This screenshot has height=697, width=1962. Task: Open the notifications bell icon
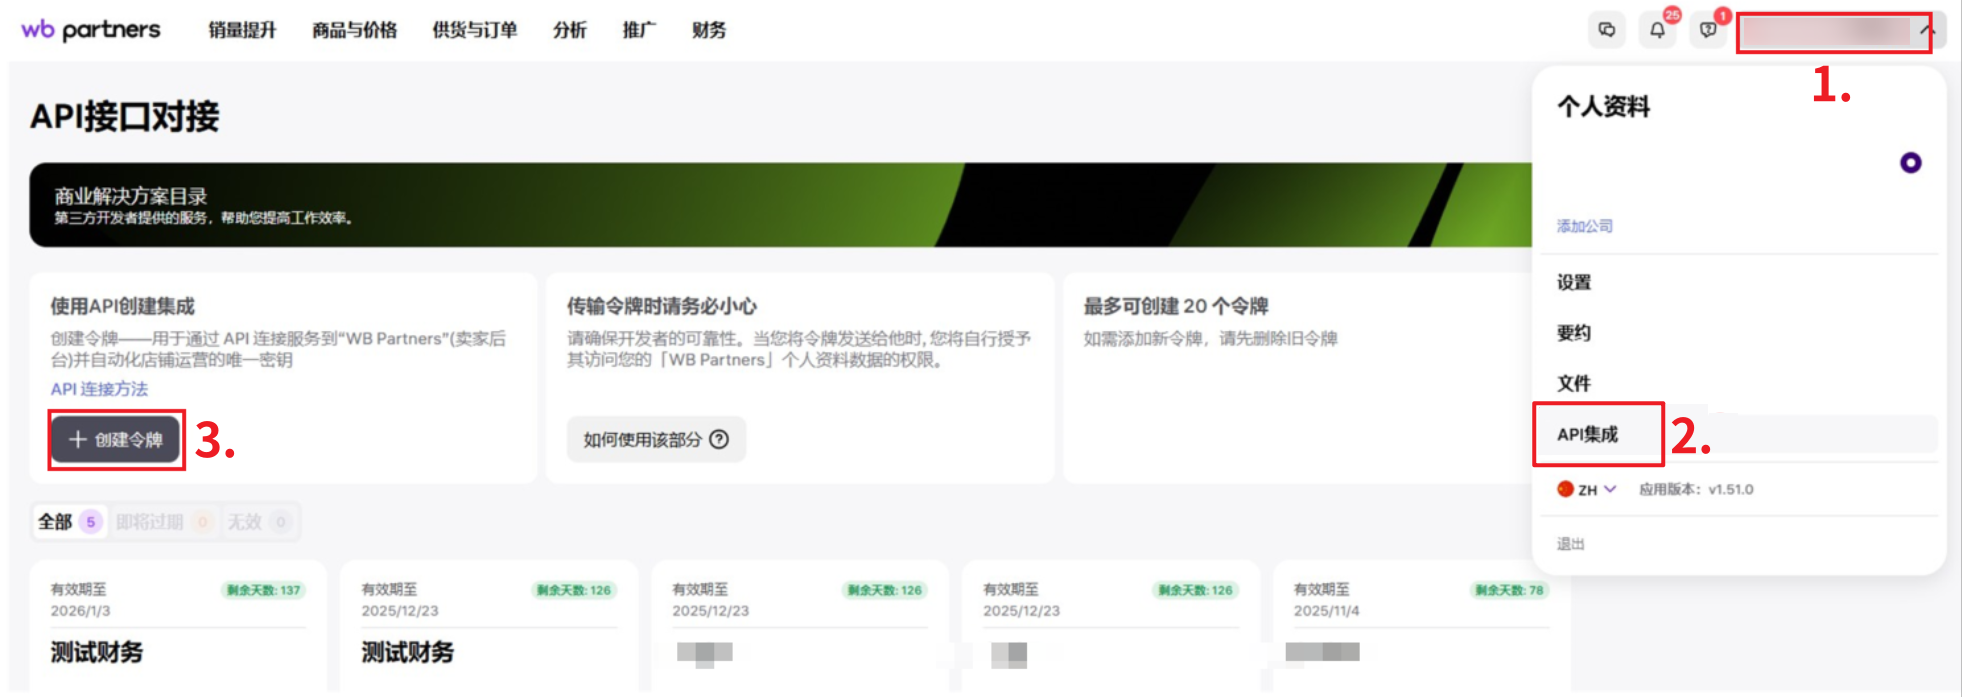point(1657,30)
